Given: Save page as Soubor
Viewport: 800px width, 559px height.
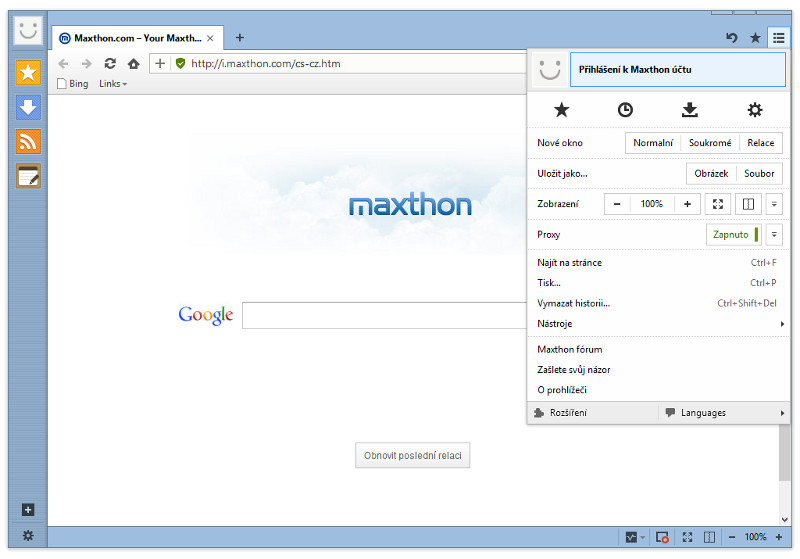Looking at the screenshot, I should [x=759, y=173].
